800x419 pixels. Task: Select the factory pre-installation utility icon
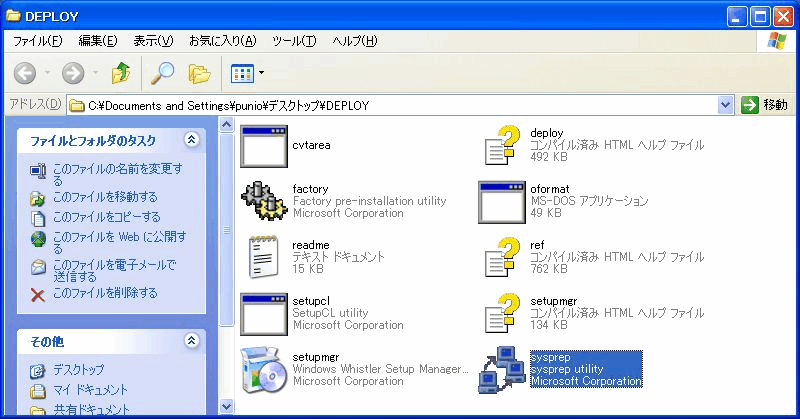(264, 201)
